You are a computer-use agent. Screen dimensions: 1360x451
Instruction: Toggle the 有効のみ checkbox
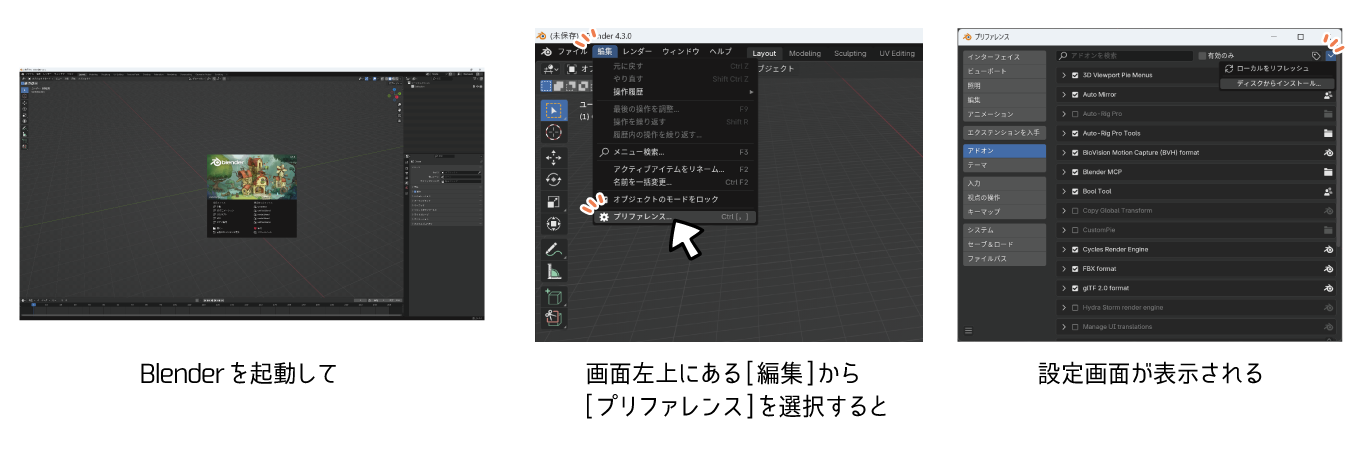(1203, 56)
